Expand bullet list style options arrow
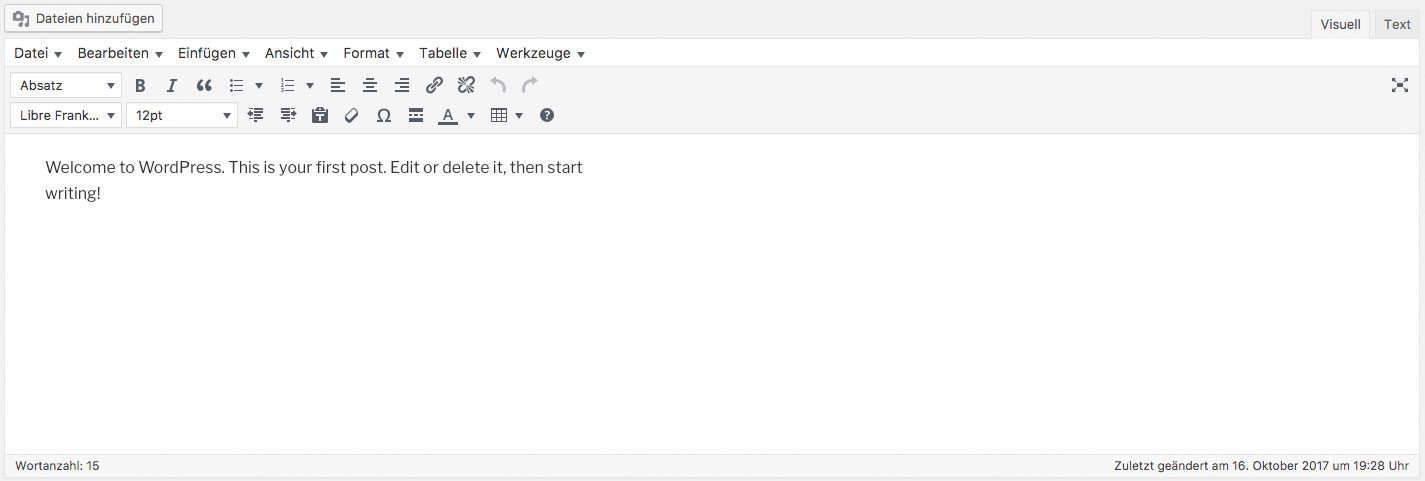 pos(259,85)
